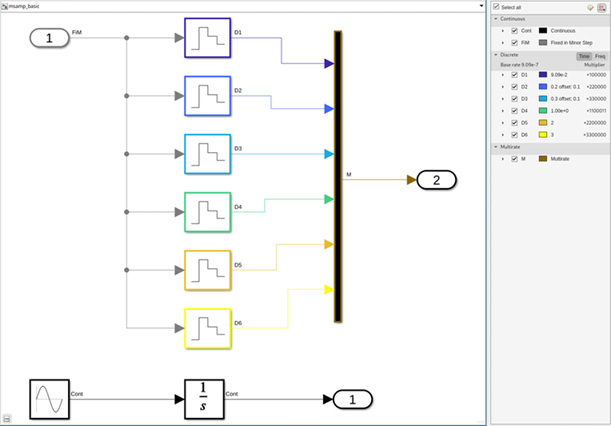Uncheck the Cont sample time checkbox
Viewport: 611px width, 426px height.
(x=513, y=30)
